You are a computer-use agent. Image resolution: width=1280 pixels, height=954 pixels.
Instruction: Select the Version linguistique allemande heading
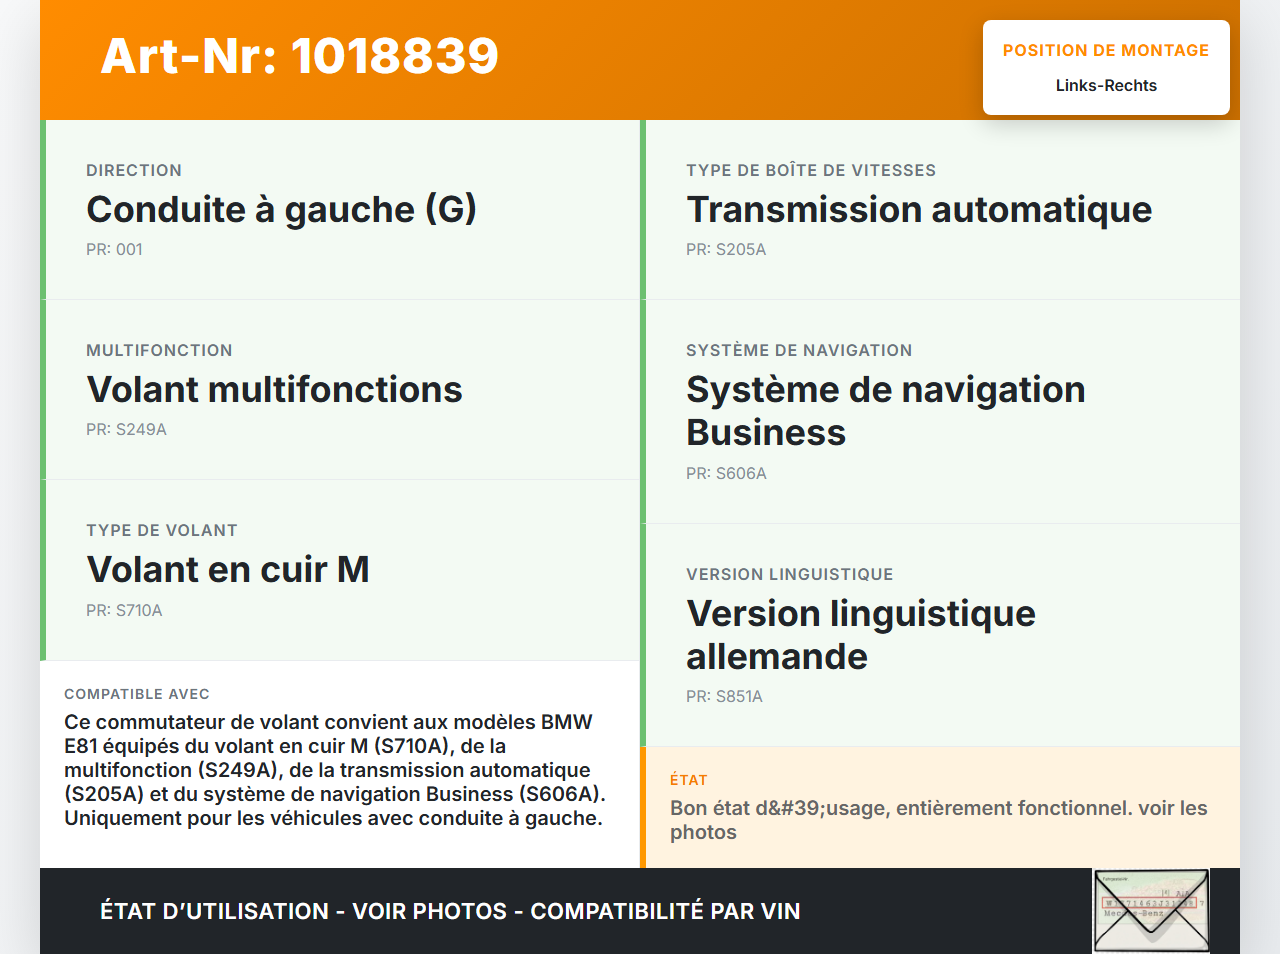(860, 634)
